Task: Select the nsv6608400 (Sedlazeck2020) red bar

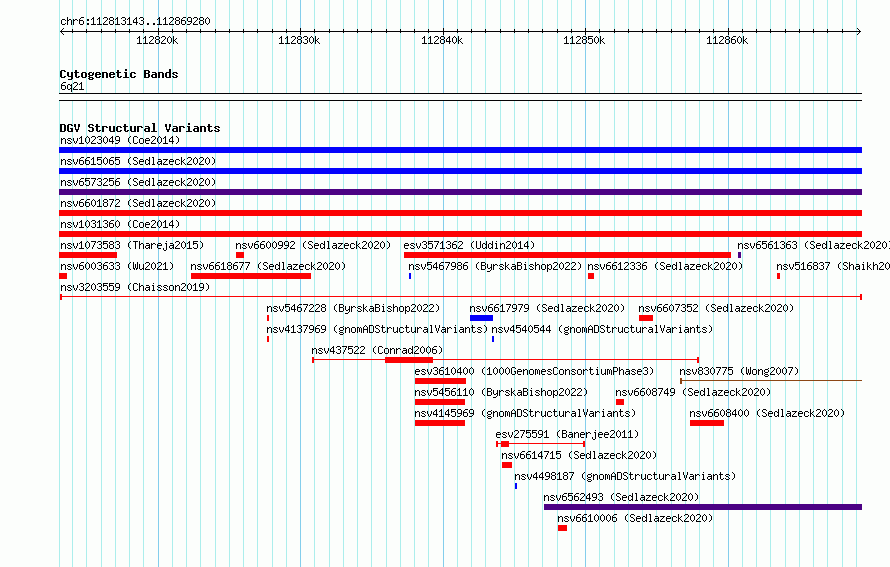Action: [707, 423]
